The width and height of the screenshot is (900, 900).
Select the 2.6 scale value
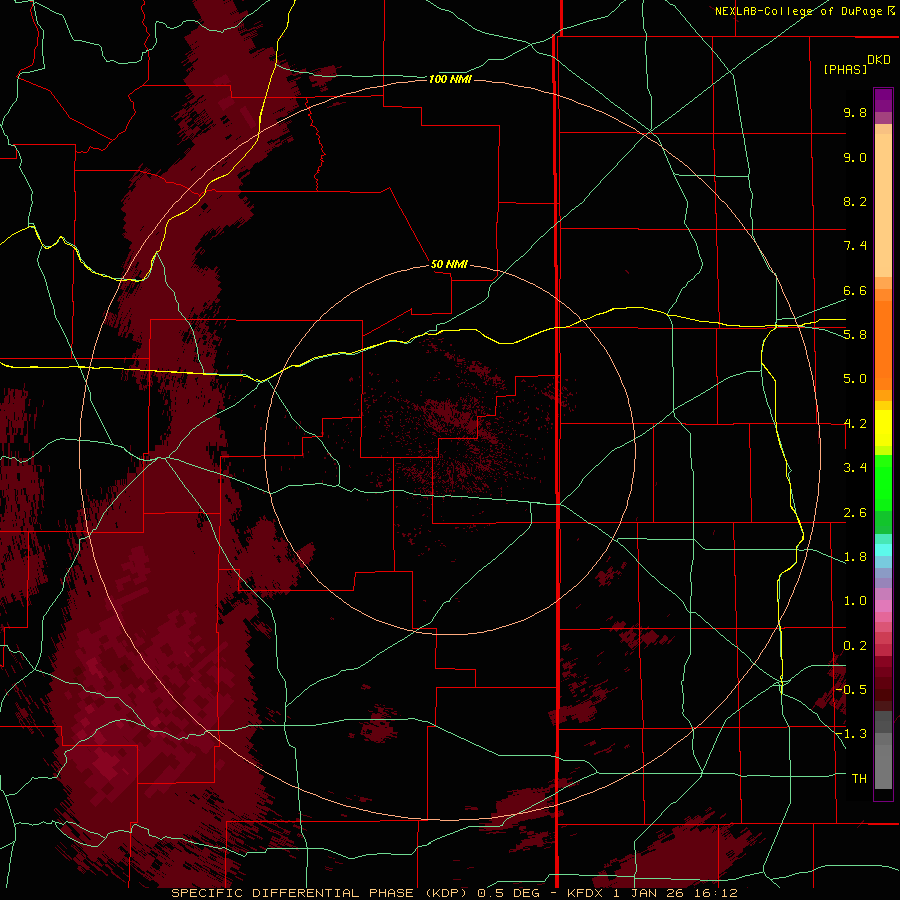855,513
